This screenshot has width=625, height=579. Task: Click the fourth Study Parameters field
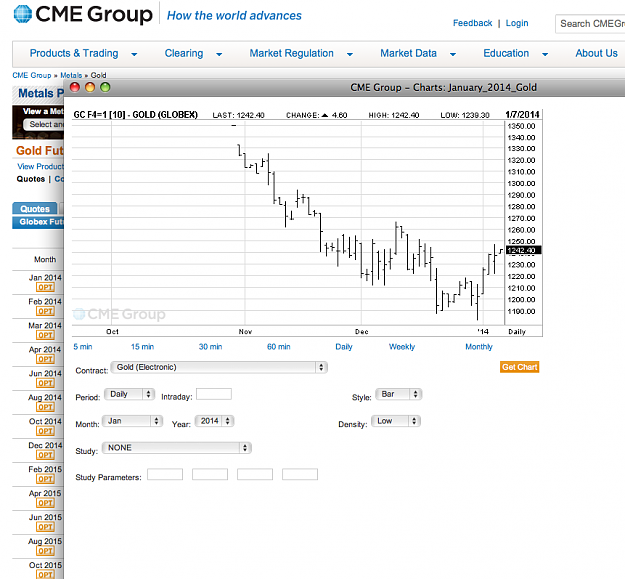pyautogui.click(x=300, y=474)
